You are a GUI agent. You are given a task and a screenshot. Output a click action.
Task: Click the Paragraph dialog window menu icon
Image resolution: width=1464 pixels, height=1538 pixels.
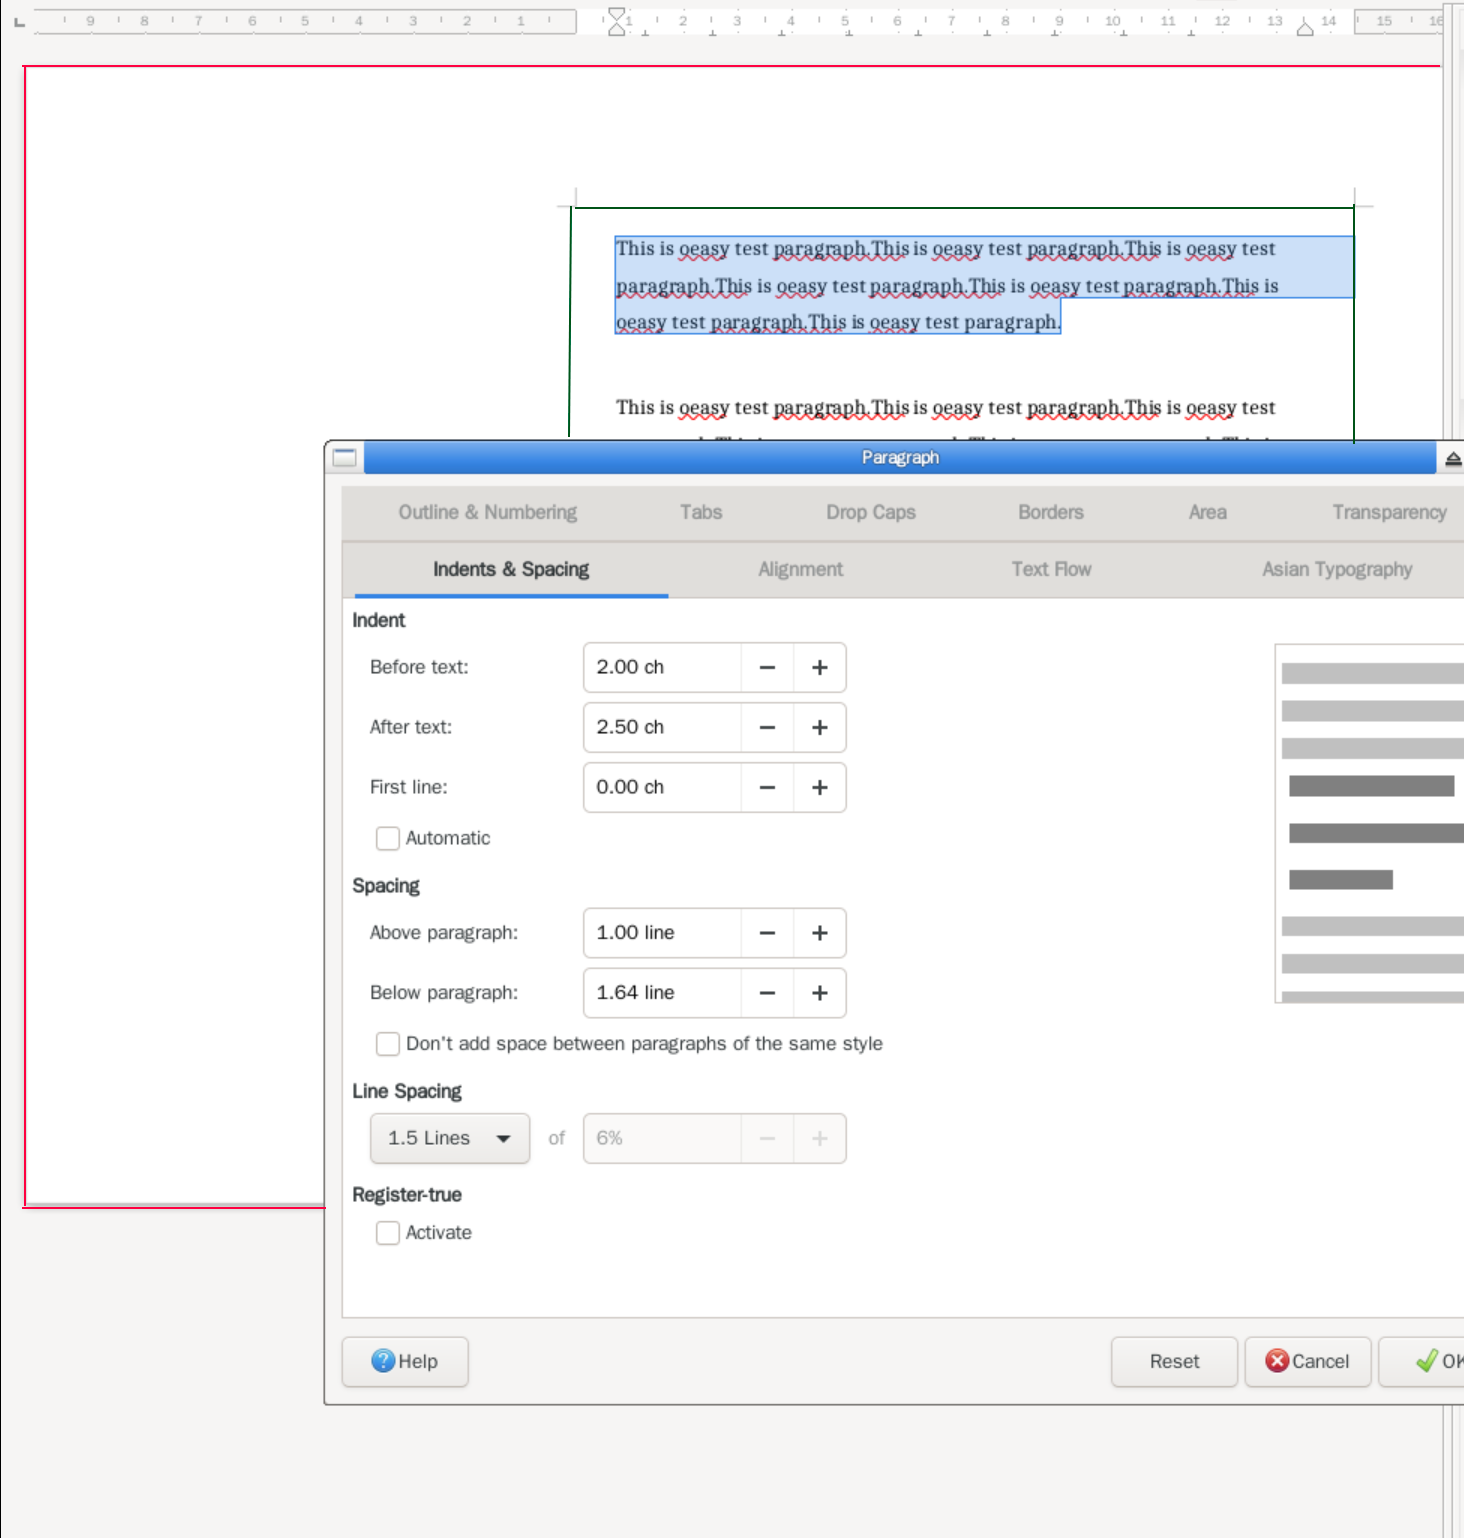(345, 458)
